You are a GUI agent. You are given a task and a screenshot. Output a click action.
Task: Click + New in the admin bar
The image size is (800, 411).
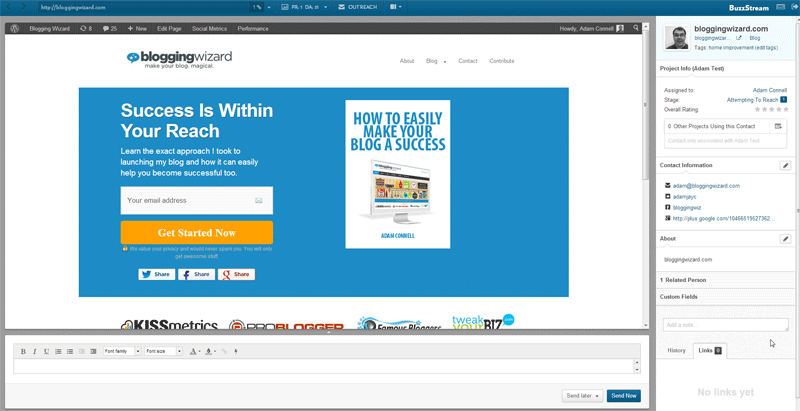click(137, 29)
